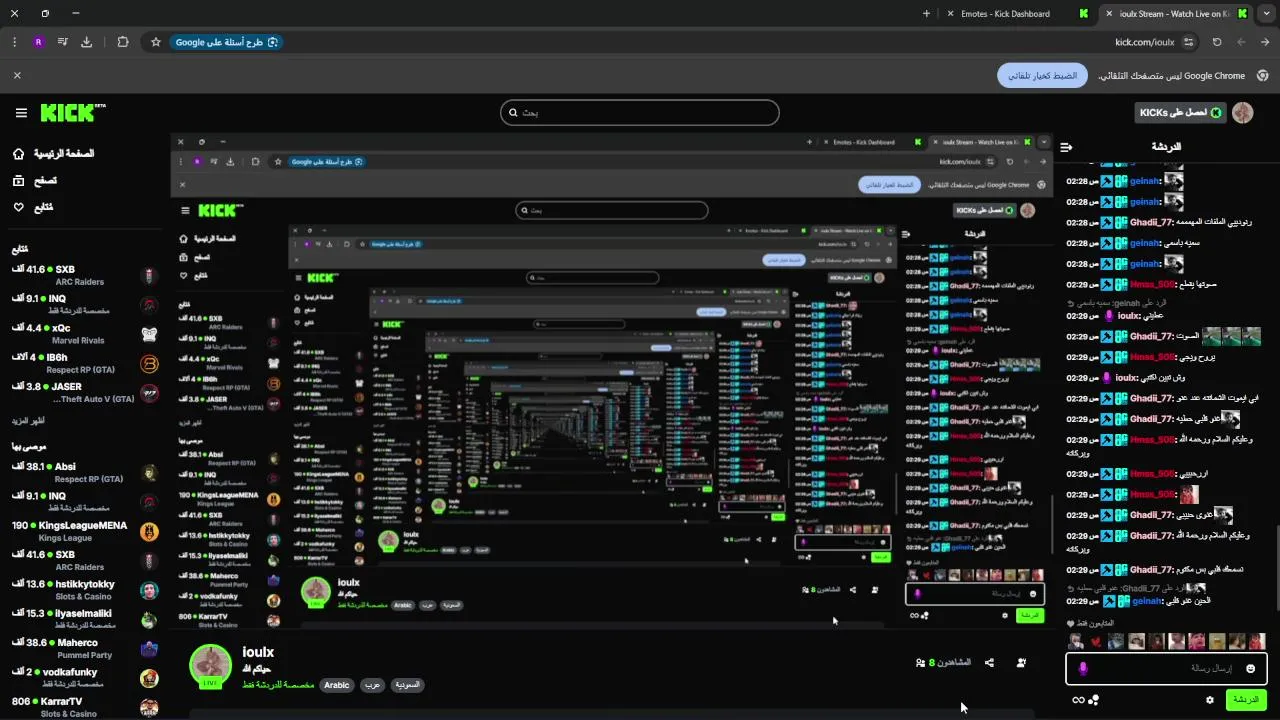Open Absi recommended channel
The width and height of the screenshot is (1280, 720).
pyautogui.click(x=85, y=472)
